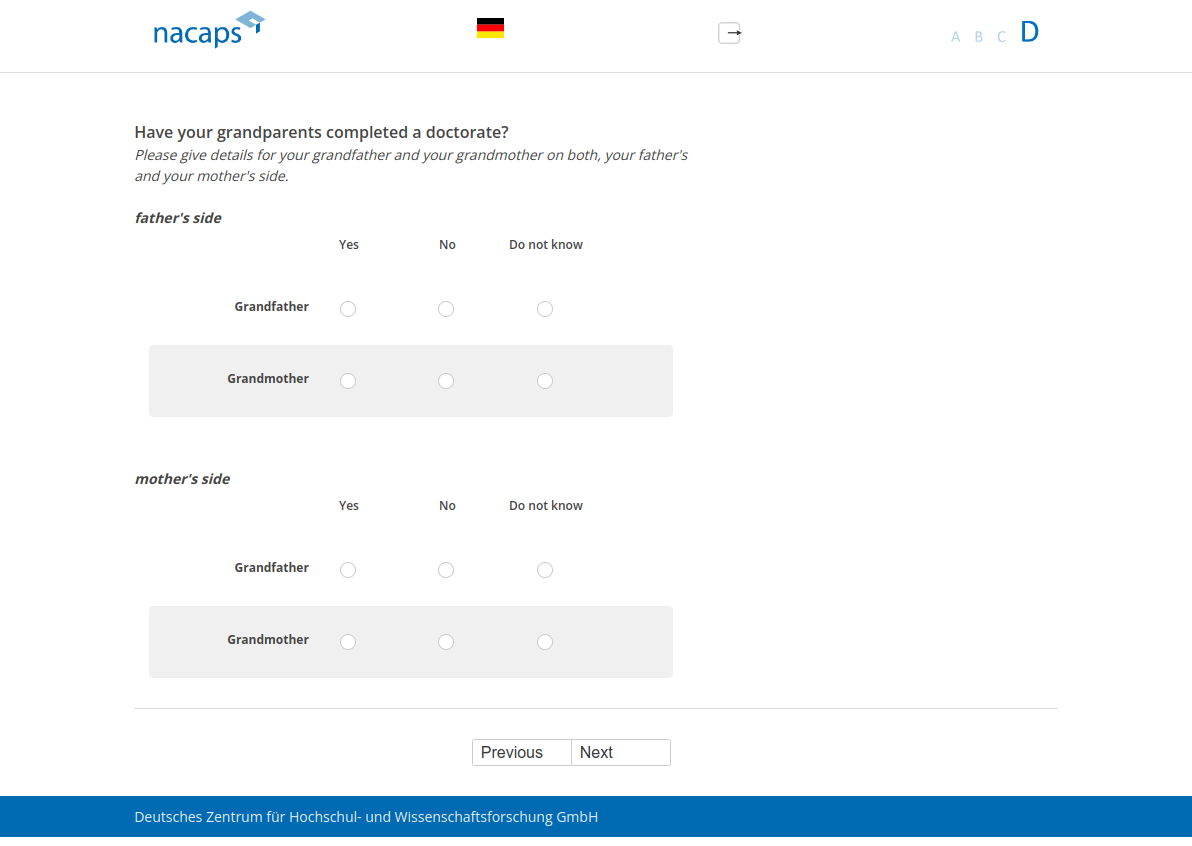The image size is (1192, 846).
Task: Go to section C in progress indicator
Action: pyautogui.click(x=1001, y=37)
